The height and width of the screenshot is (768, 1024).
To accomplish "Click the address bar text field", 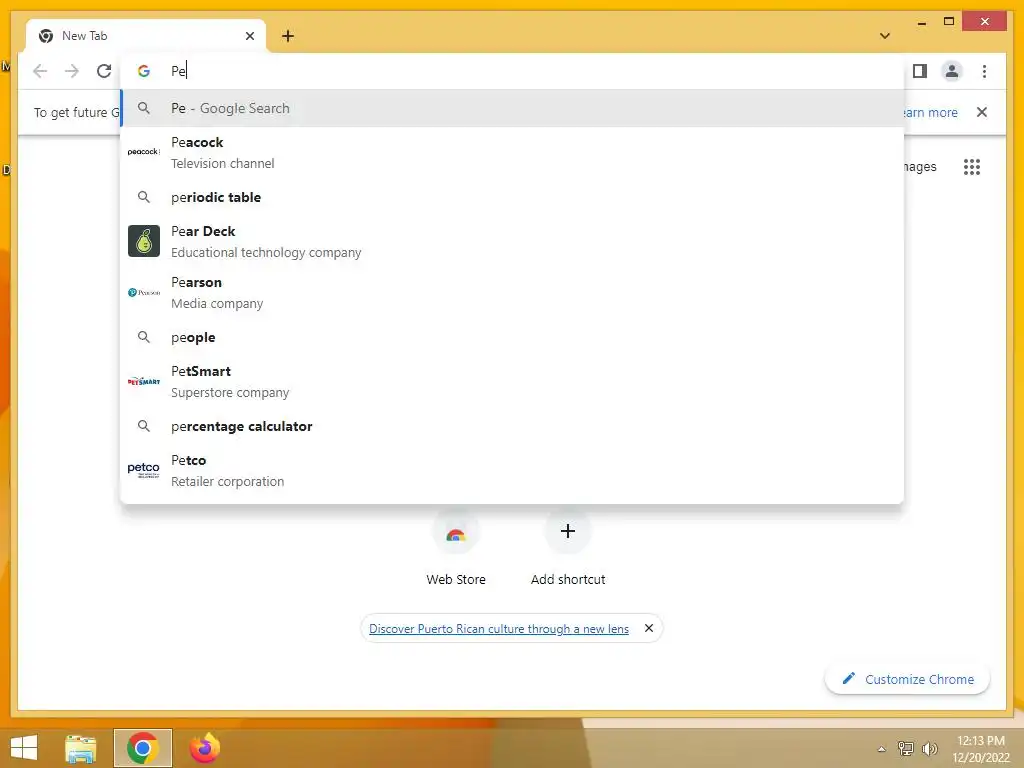I will pos(512,71).
